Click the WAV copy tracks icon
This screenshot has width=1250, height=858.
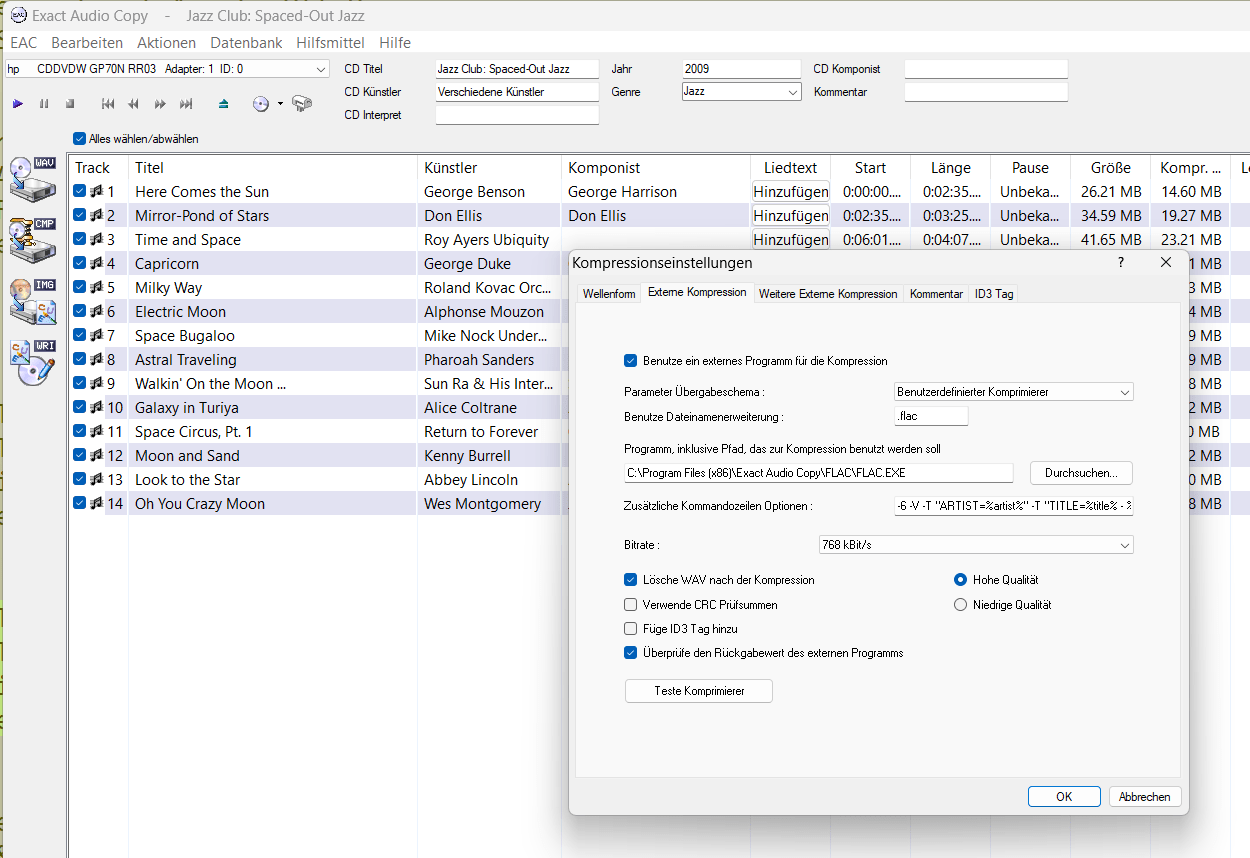coord(32,178)
